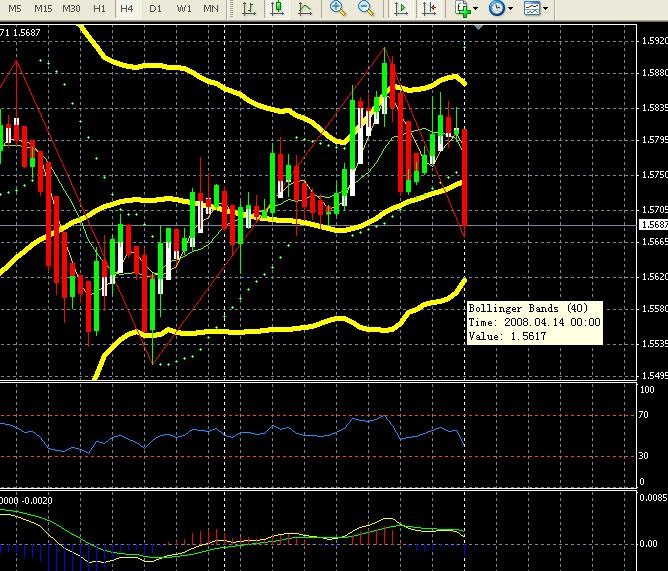The height and width of the screenshot is (571, 668).
Task: Click the 1.5920 price scale label
Action: pos(654,41)
